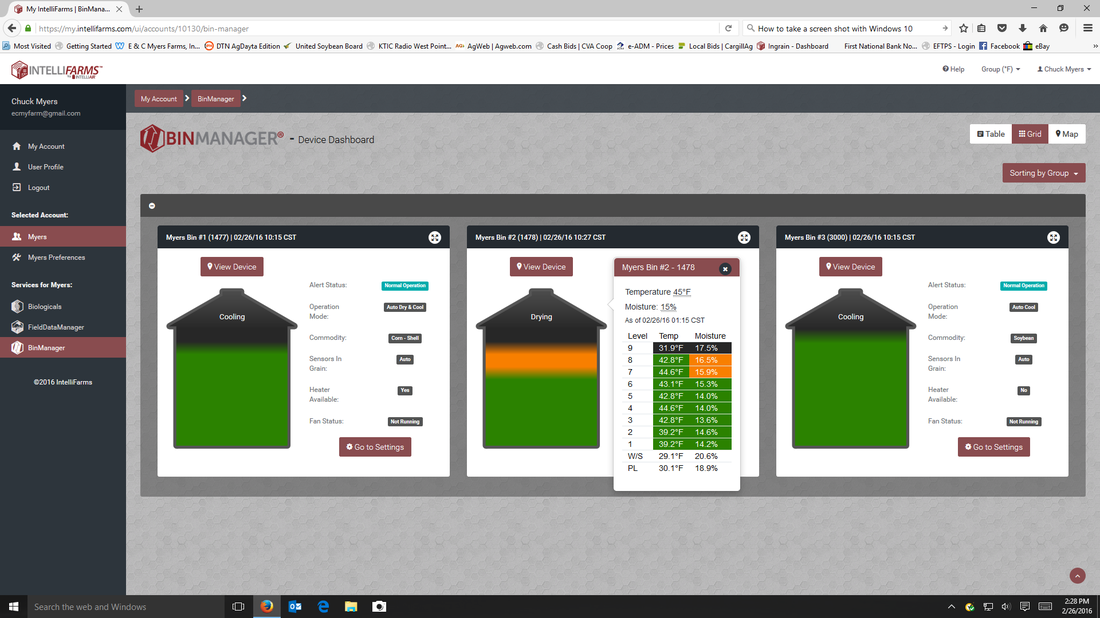Viewport: 1100px width, 618px height.
Task: Click Logout in the sidebar
Action: tap(39, 188)
